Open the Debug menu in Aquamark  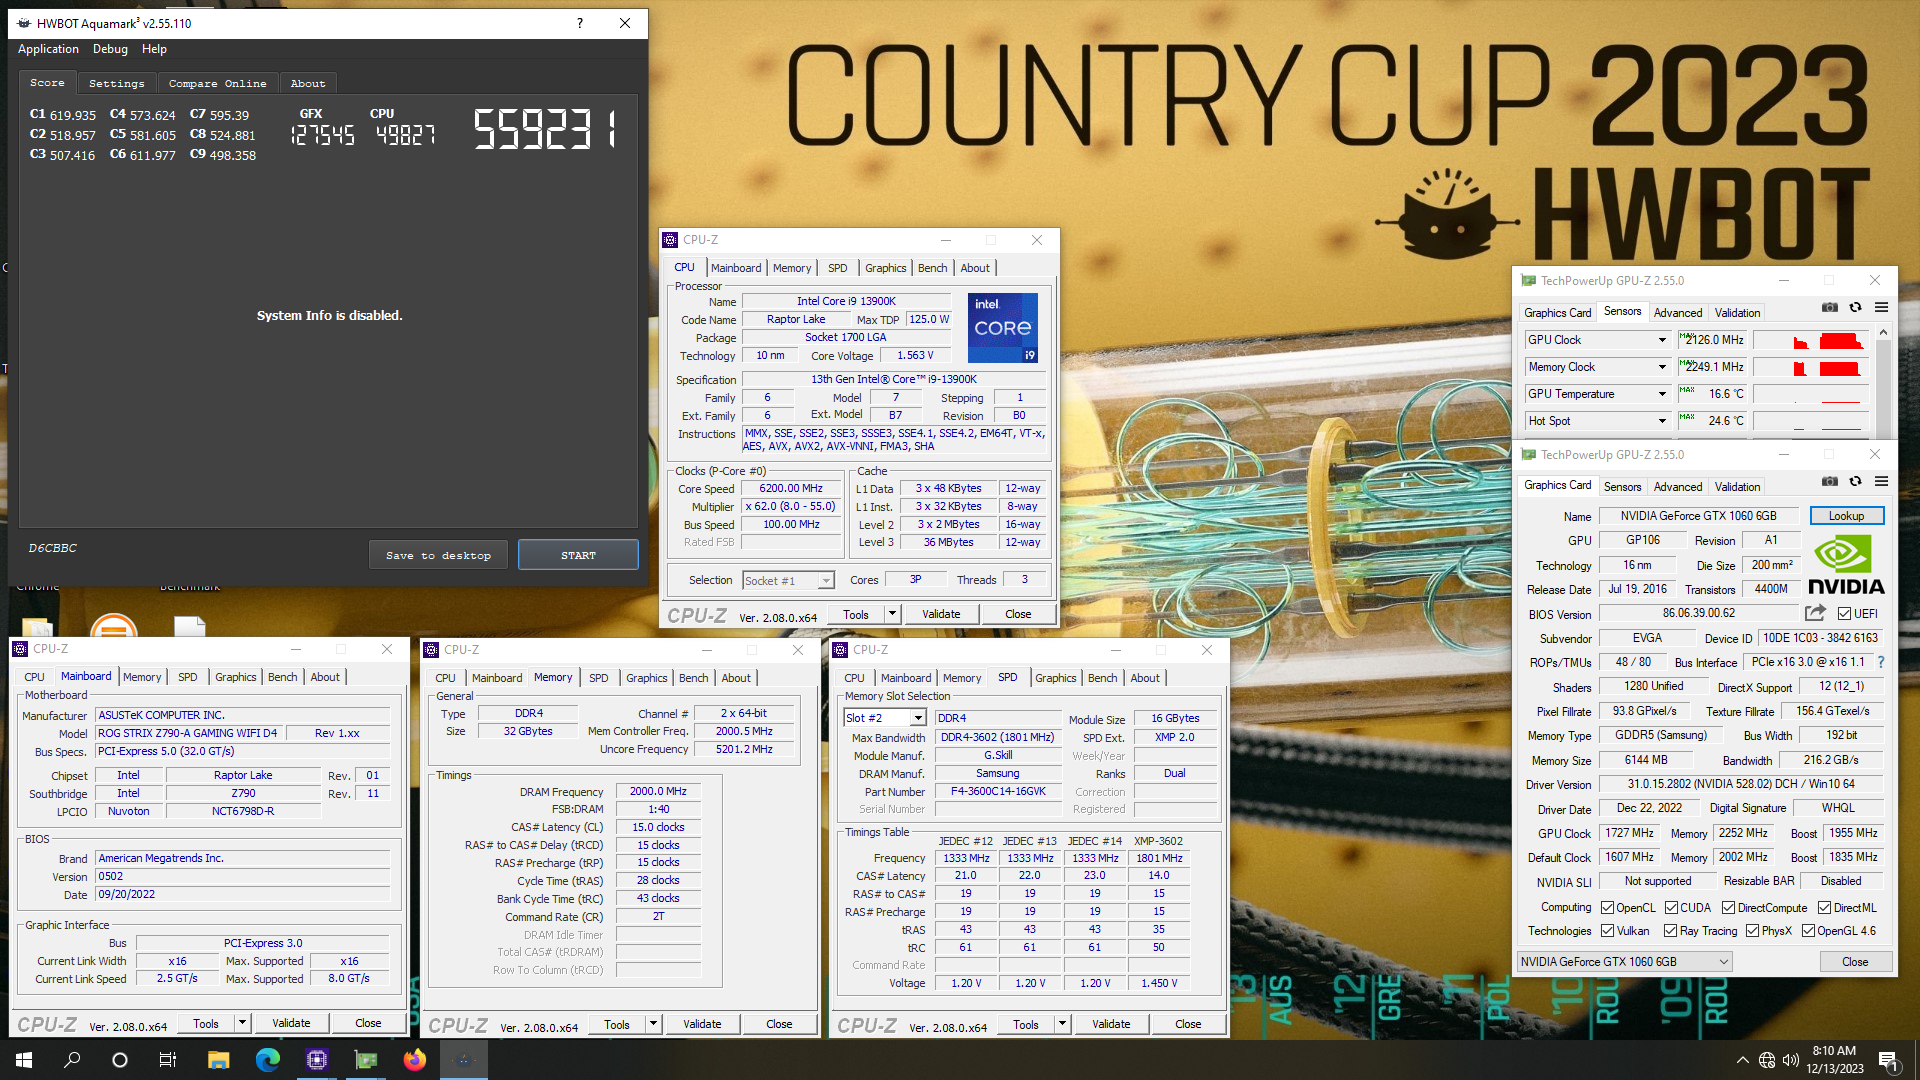tap(110, 49)
